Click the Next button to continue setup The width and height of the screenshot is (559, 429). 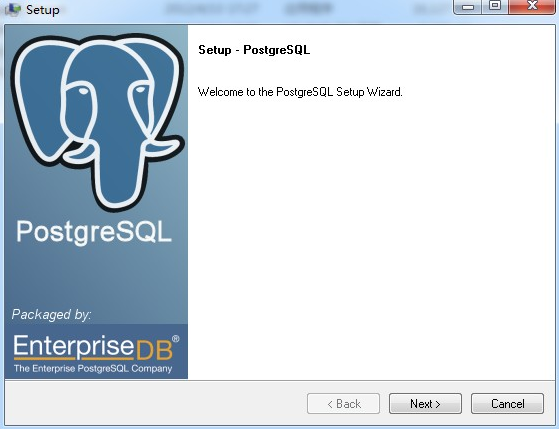(425, 404)
